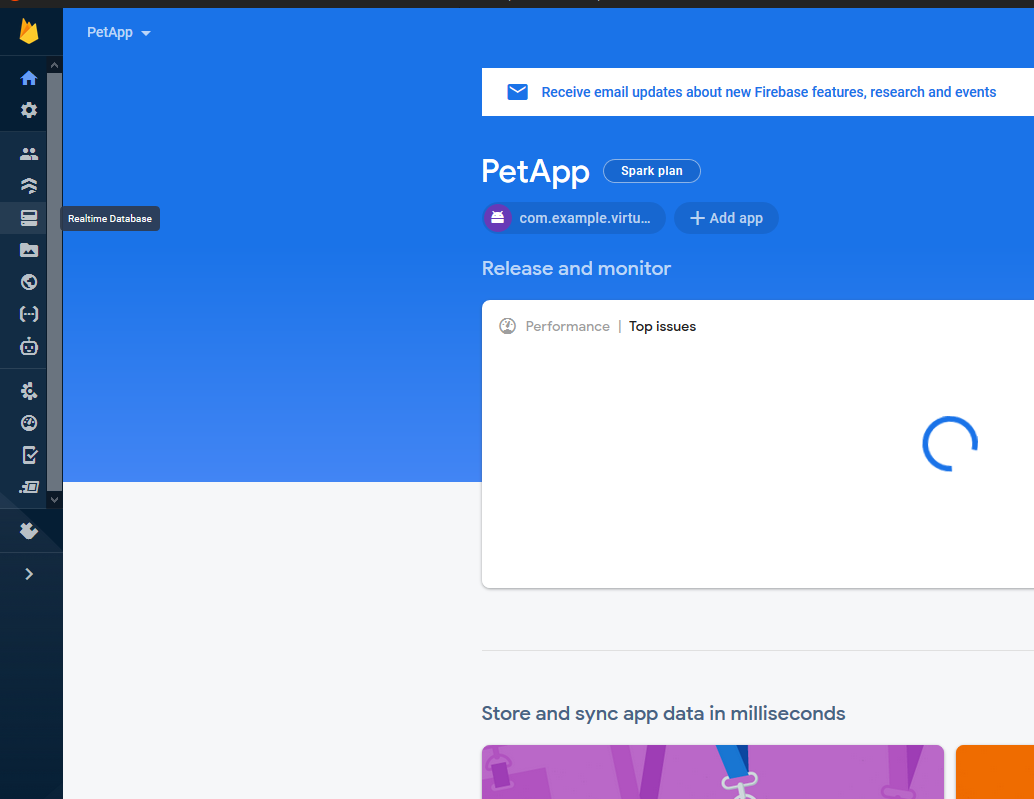Open Extensions icon in sidebar
This screenshot has height=799, width=1034.
click(29, 531)
